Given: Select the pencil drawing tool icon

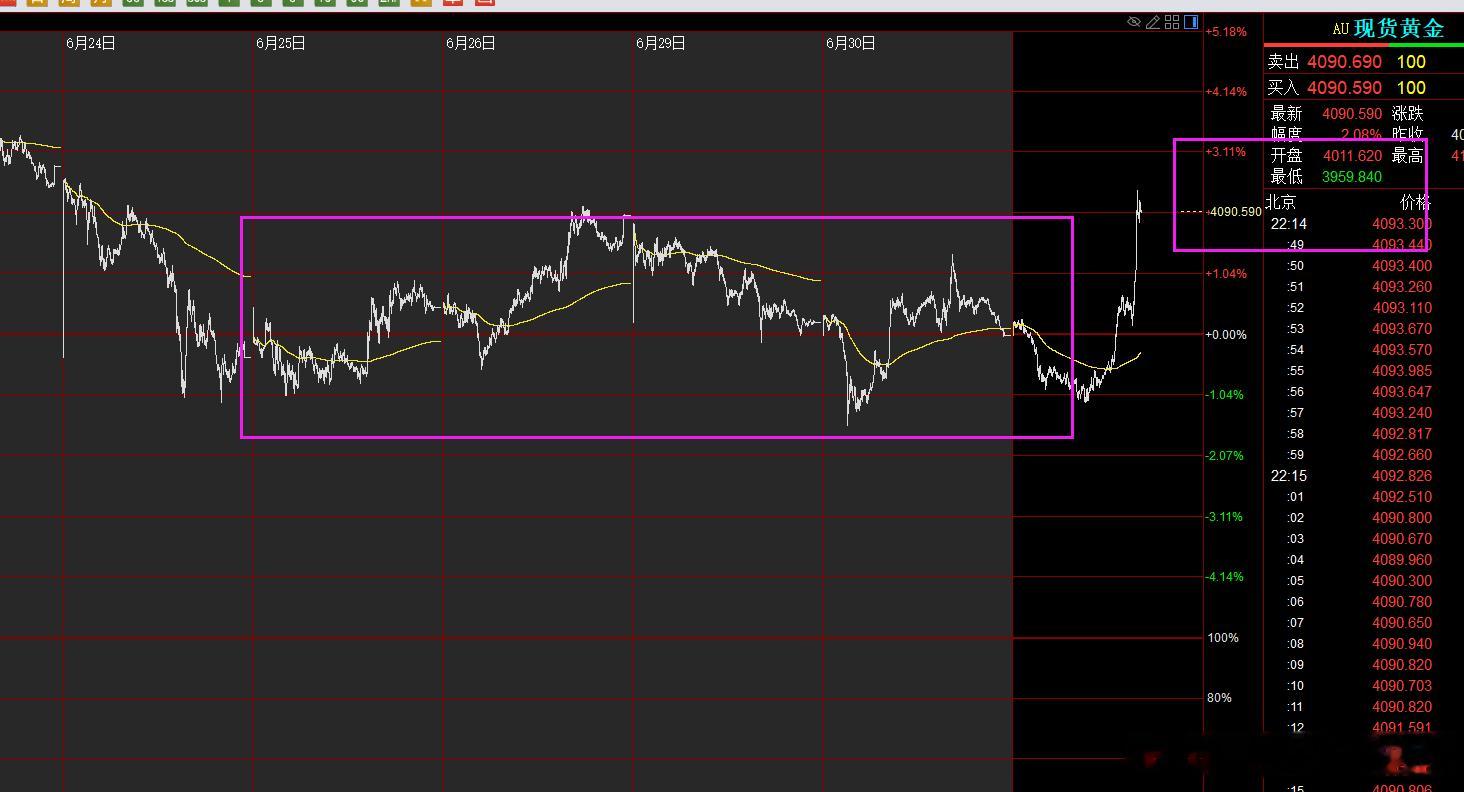Looking at the screenshot, I should pyautogui.click(x=1153, y=22).
